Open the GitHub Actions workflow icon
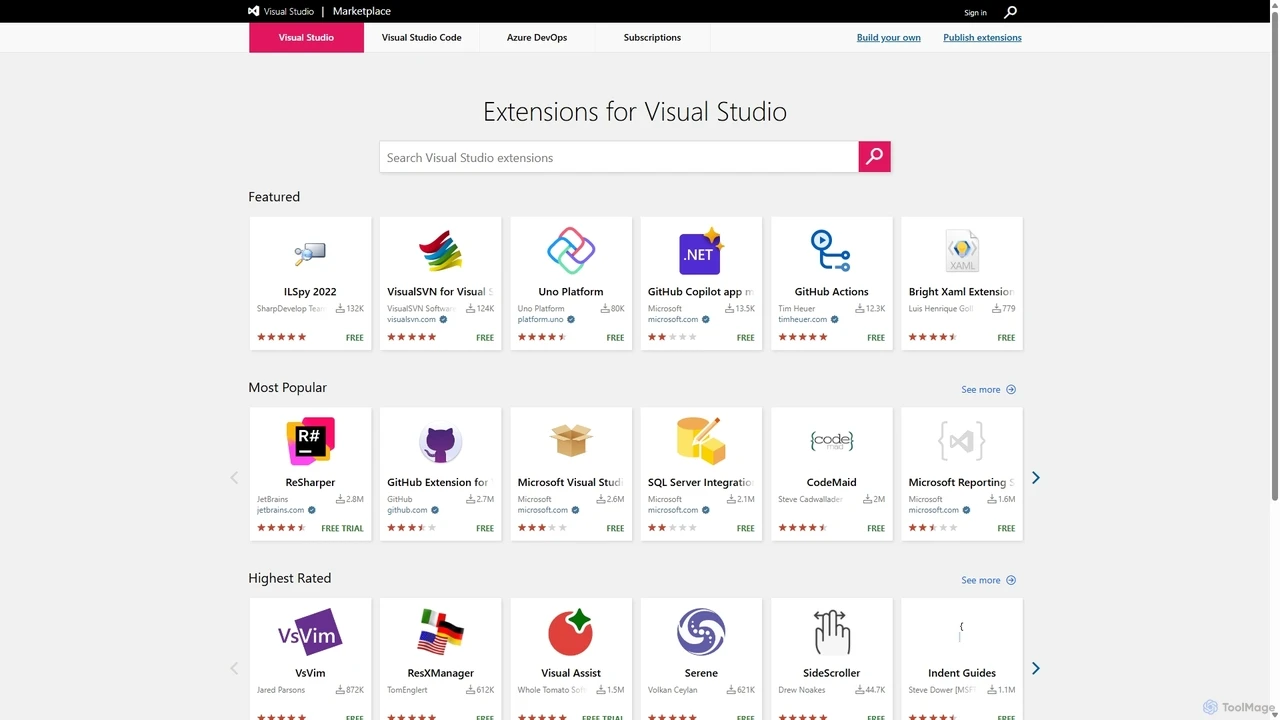Screen dimensions: 1280x720 tap(831, 251)
